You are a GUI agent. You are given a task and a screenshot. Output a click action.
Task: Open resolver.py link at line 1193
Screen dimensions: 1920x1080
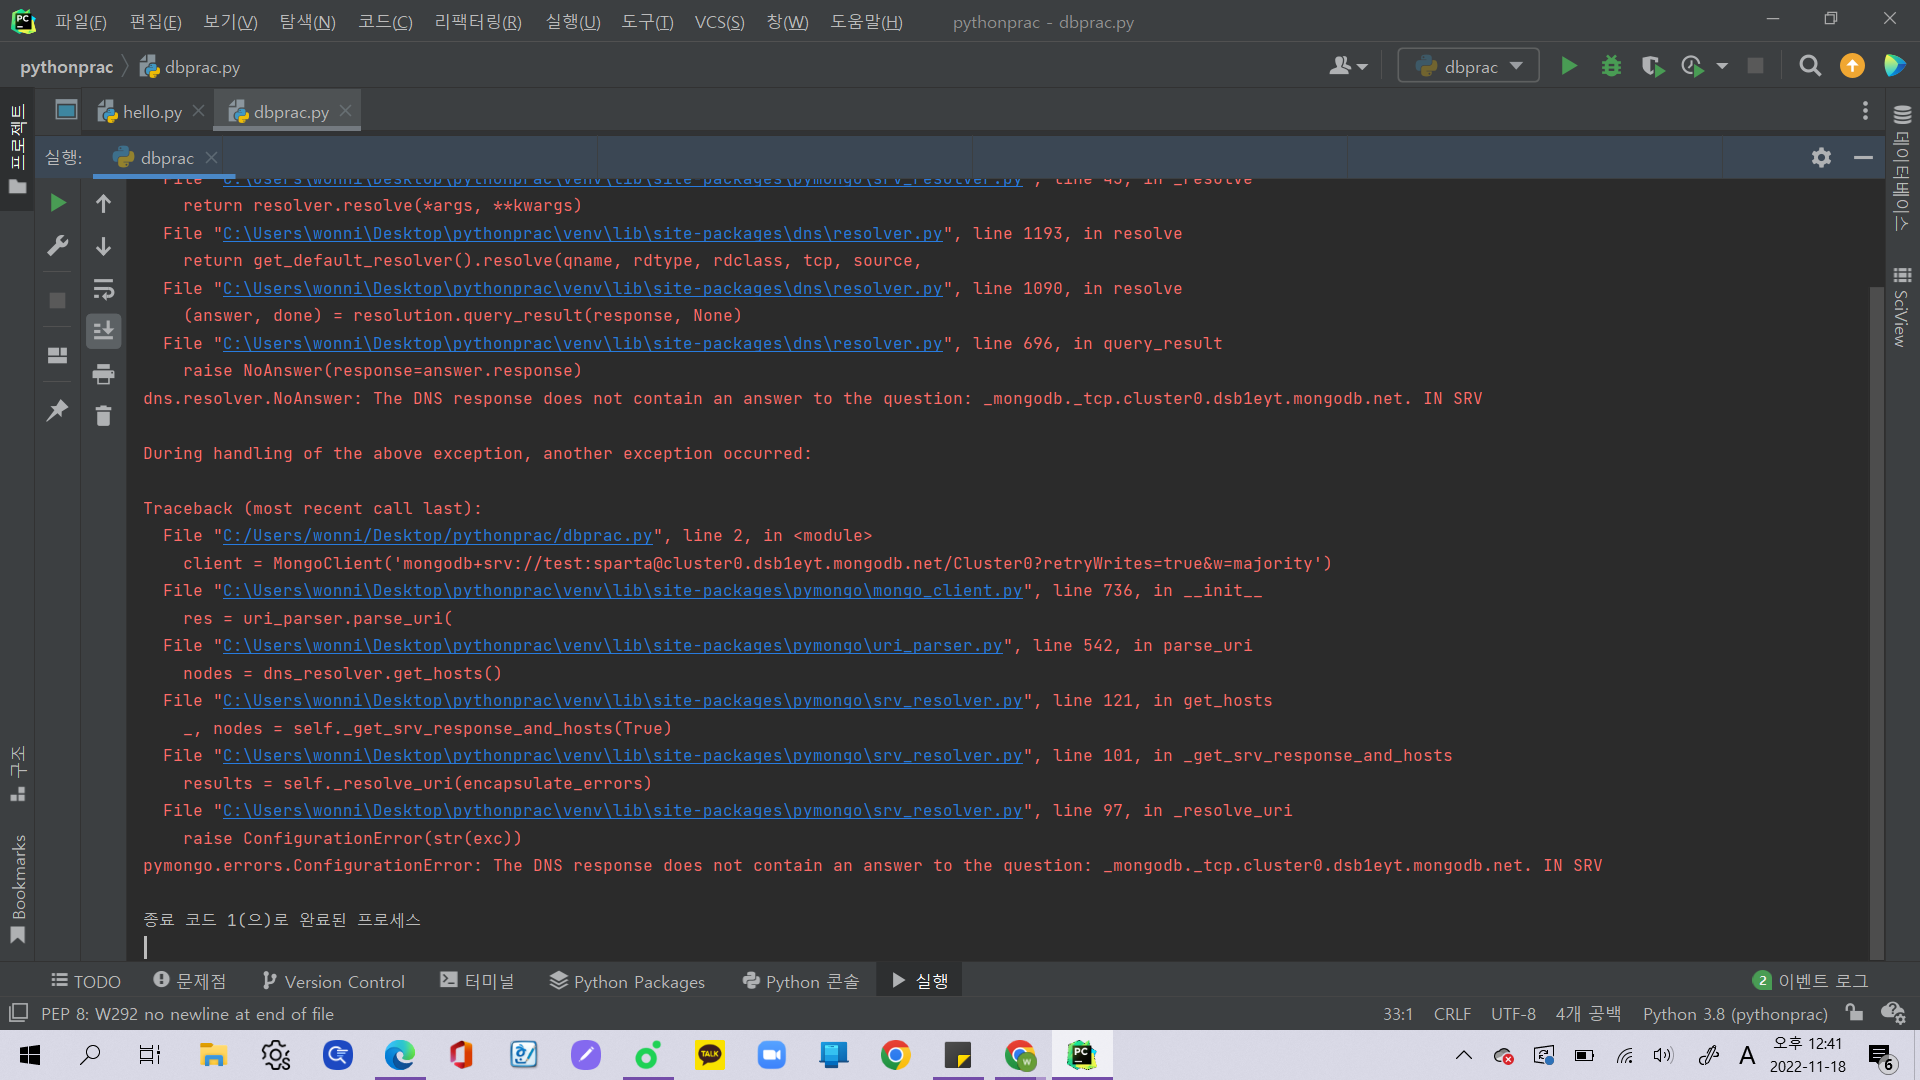pyautogui.click(x=582, y=234)
